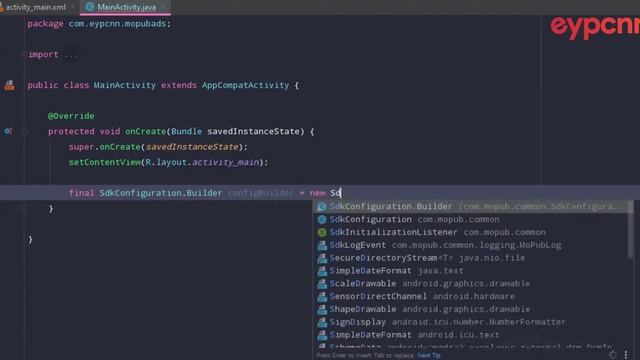
Task: Click the SecureDirectoryStream class icon
Action: pyautogui.click(x=322, y=258)
